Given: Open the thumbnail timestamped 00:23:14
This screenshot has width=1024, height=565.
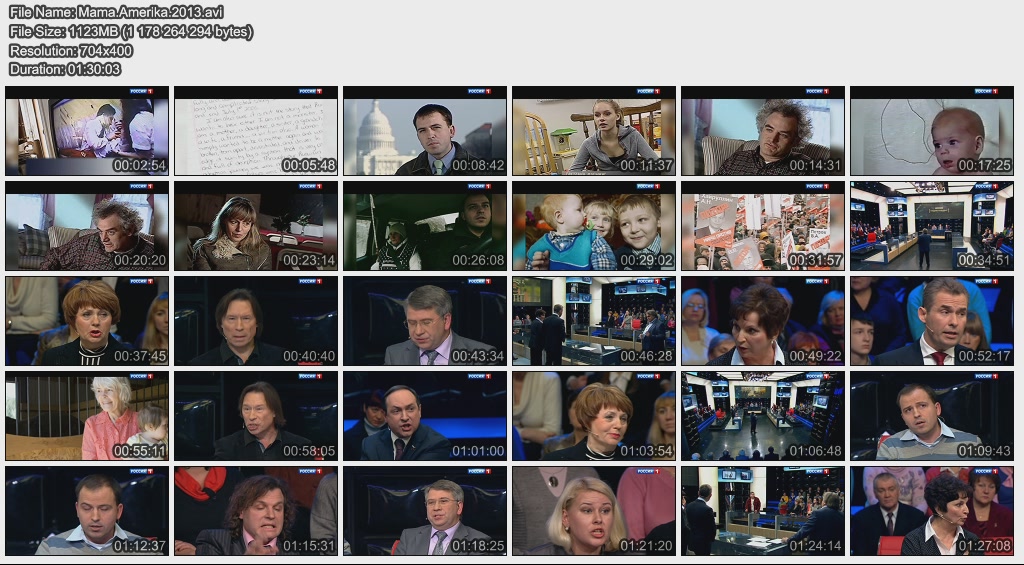Looking at the screenshot, I should tap(256, 226).
